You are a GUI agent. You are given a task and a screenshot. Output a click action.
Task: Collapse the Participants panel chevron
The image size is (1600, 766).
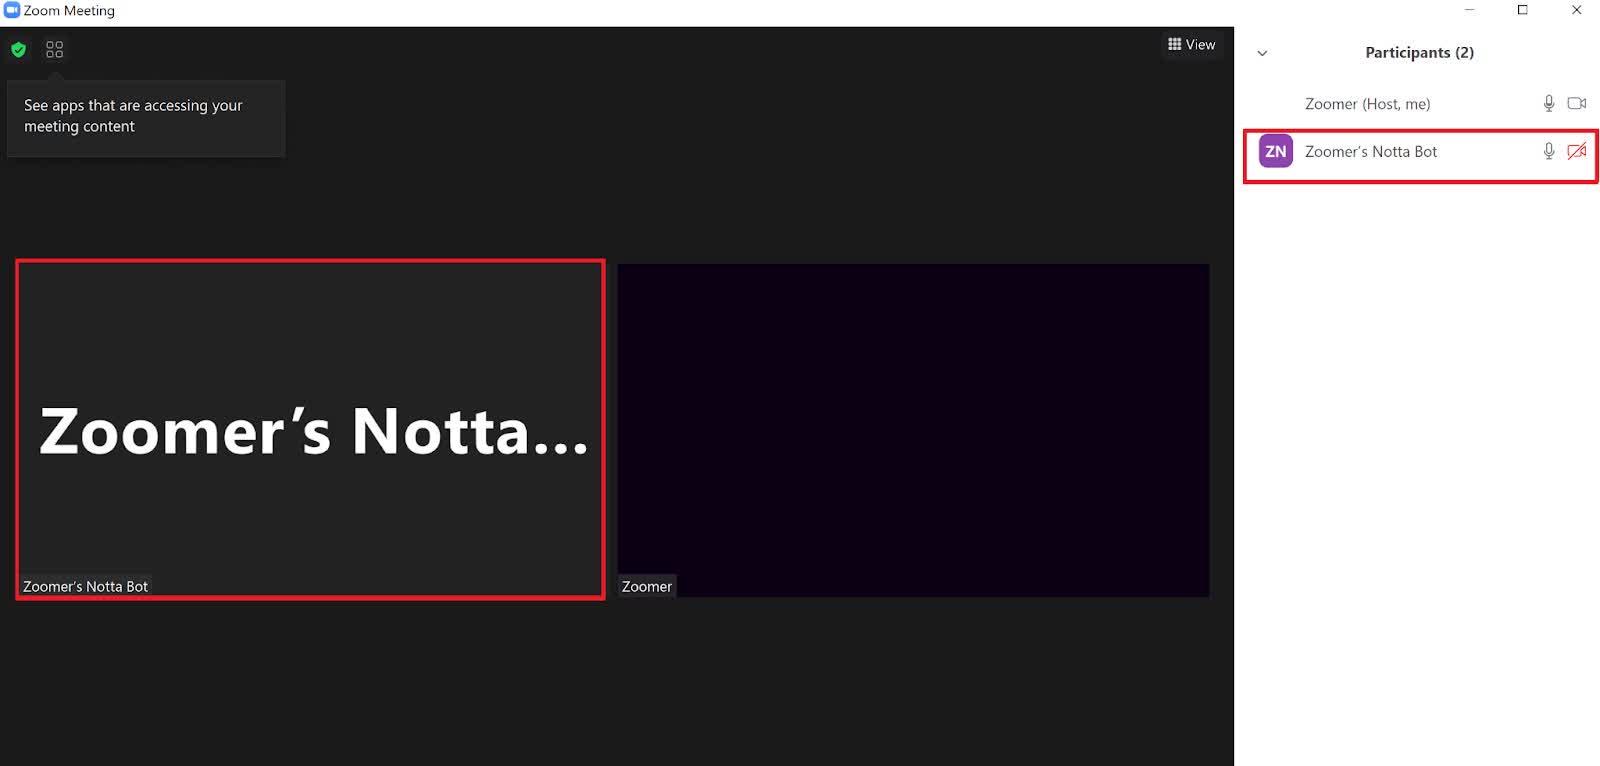pyautogui.click(x=1262, y=53)
